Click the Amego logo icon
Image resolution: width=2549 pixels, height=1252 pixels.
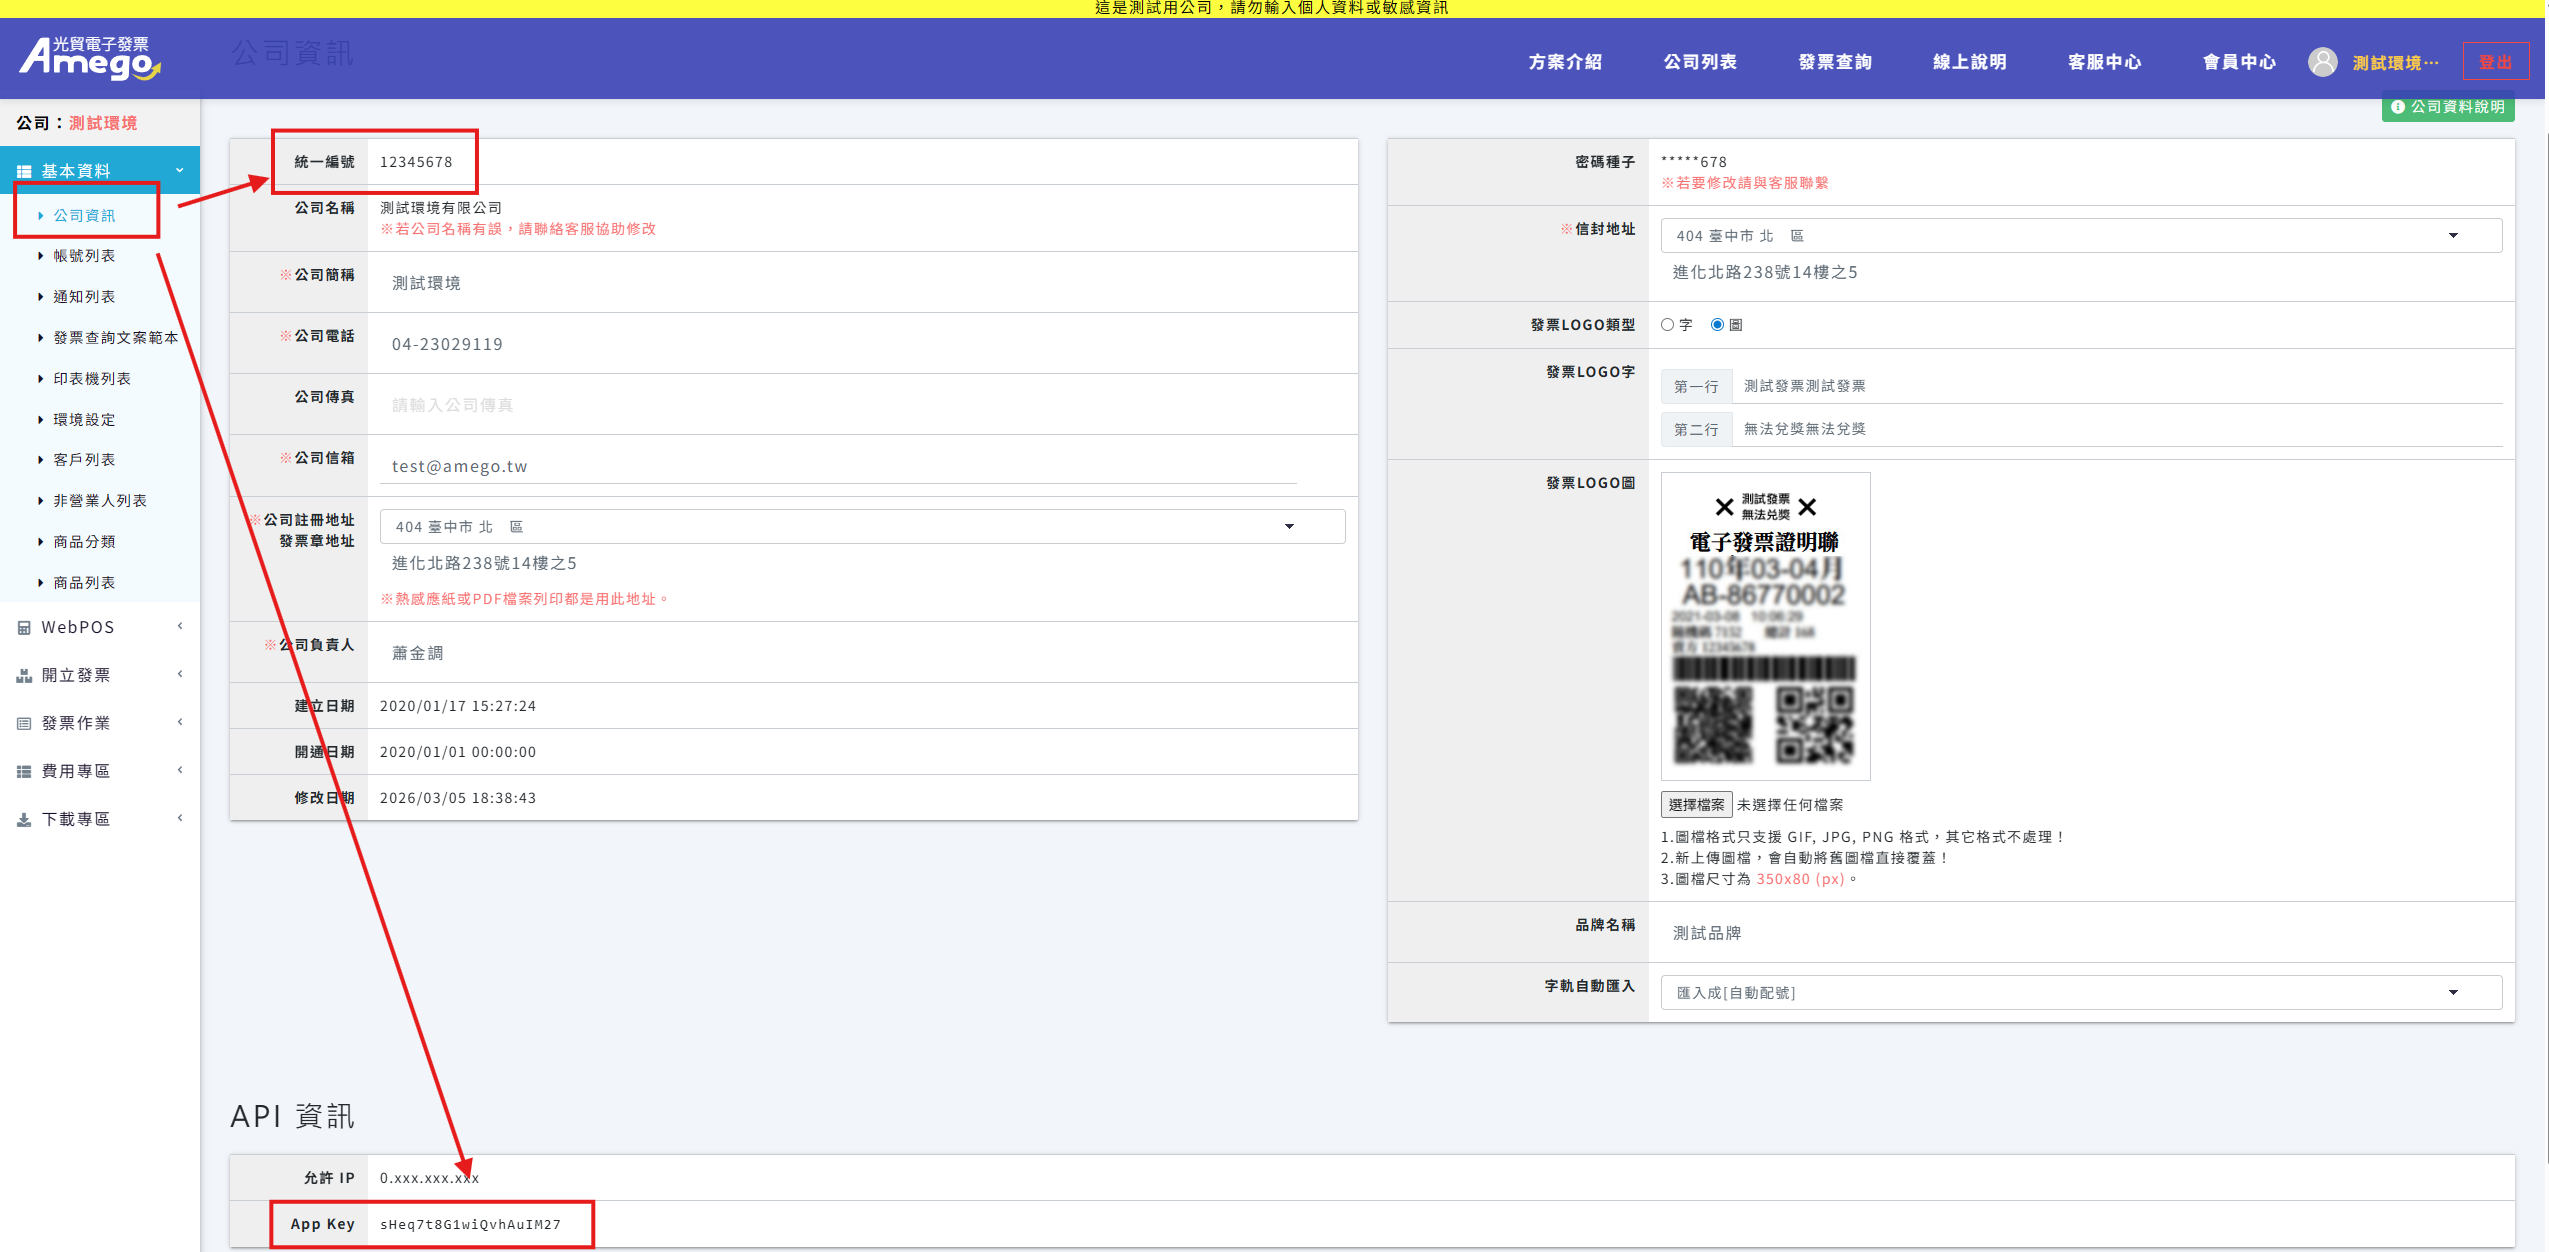[x=89, y=58]
